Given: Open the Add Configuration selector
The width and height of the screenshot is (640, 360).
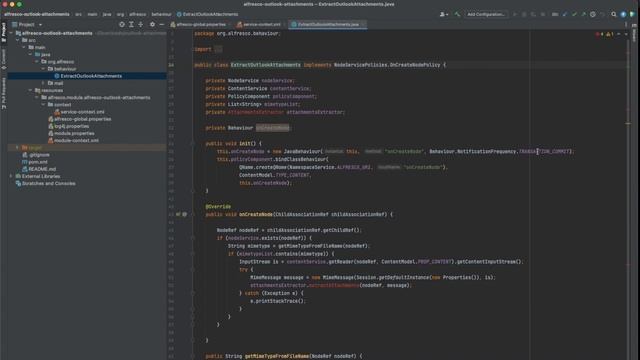Looking at the screenshot, I should tap(486, 14).
